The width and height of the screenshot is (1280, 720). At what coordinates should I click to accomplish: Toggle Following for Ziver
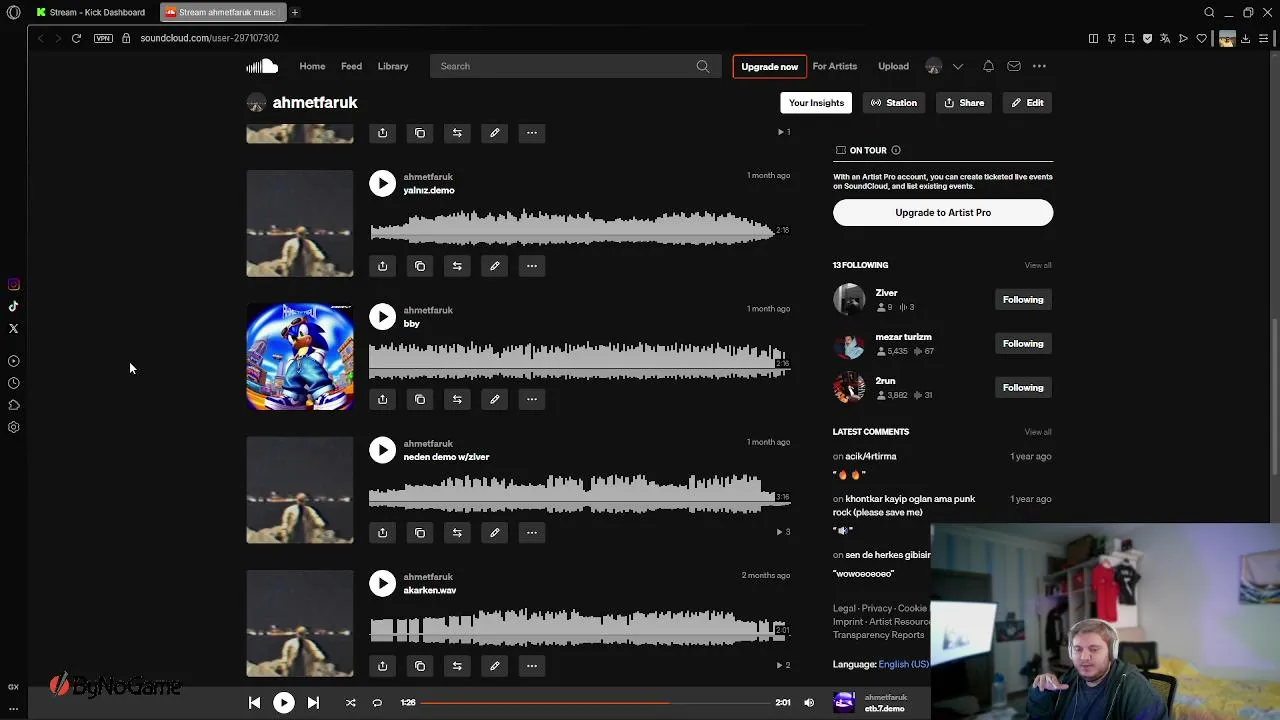point(1023,299)
